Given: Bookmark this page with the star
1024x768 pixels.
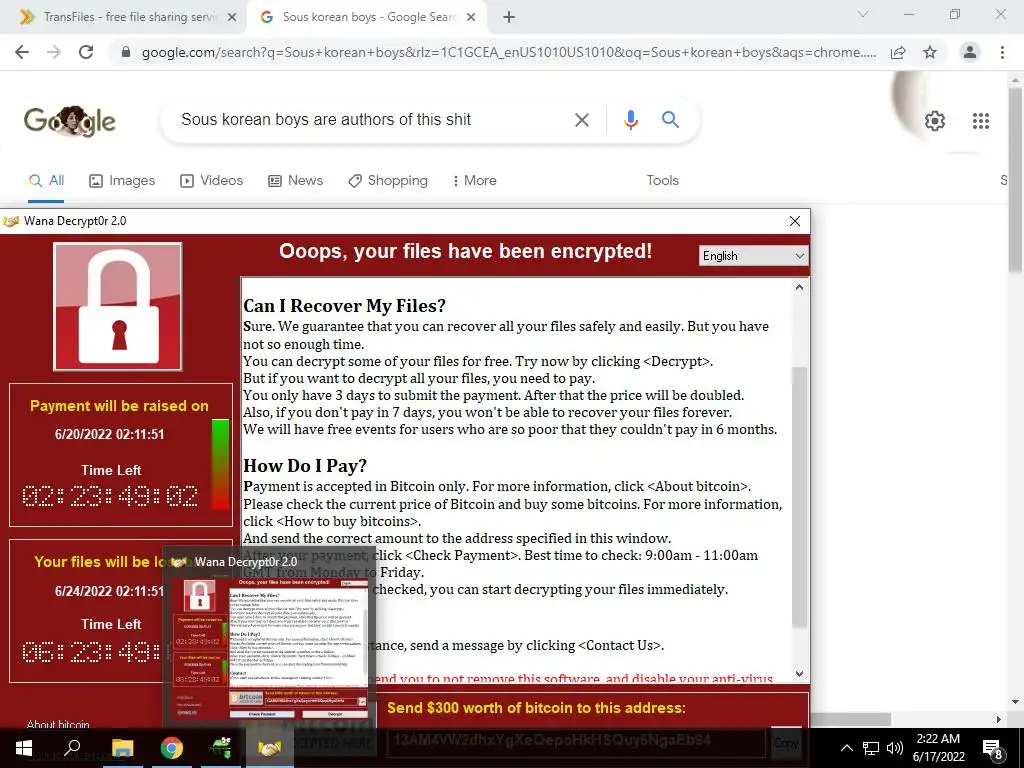Looking at the screenshot, I should 930,52.
